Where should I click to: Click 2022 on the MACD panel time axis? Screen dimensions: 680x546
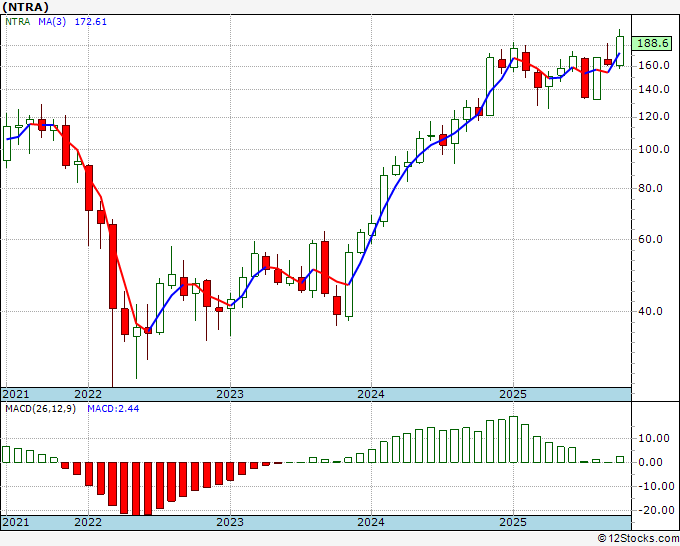coord(88,522)
